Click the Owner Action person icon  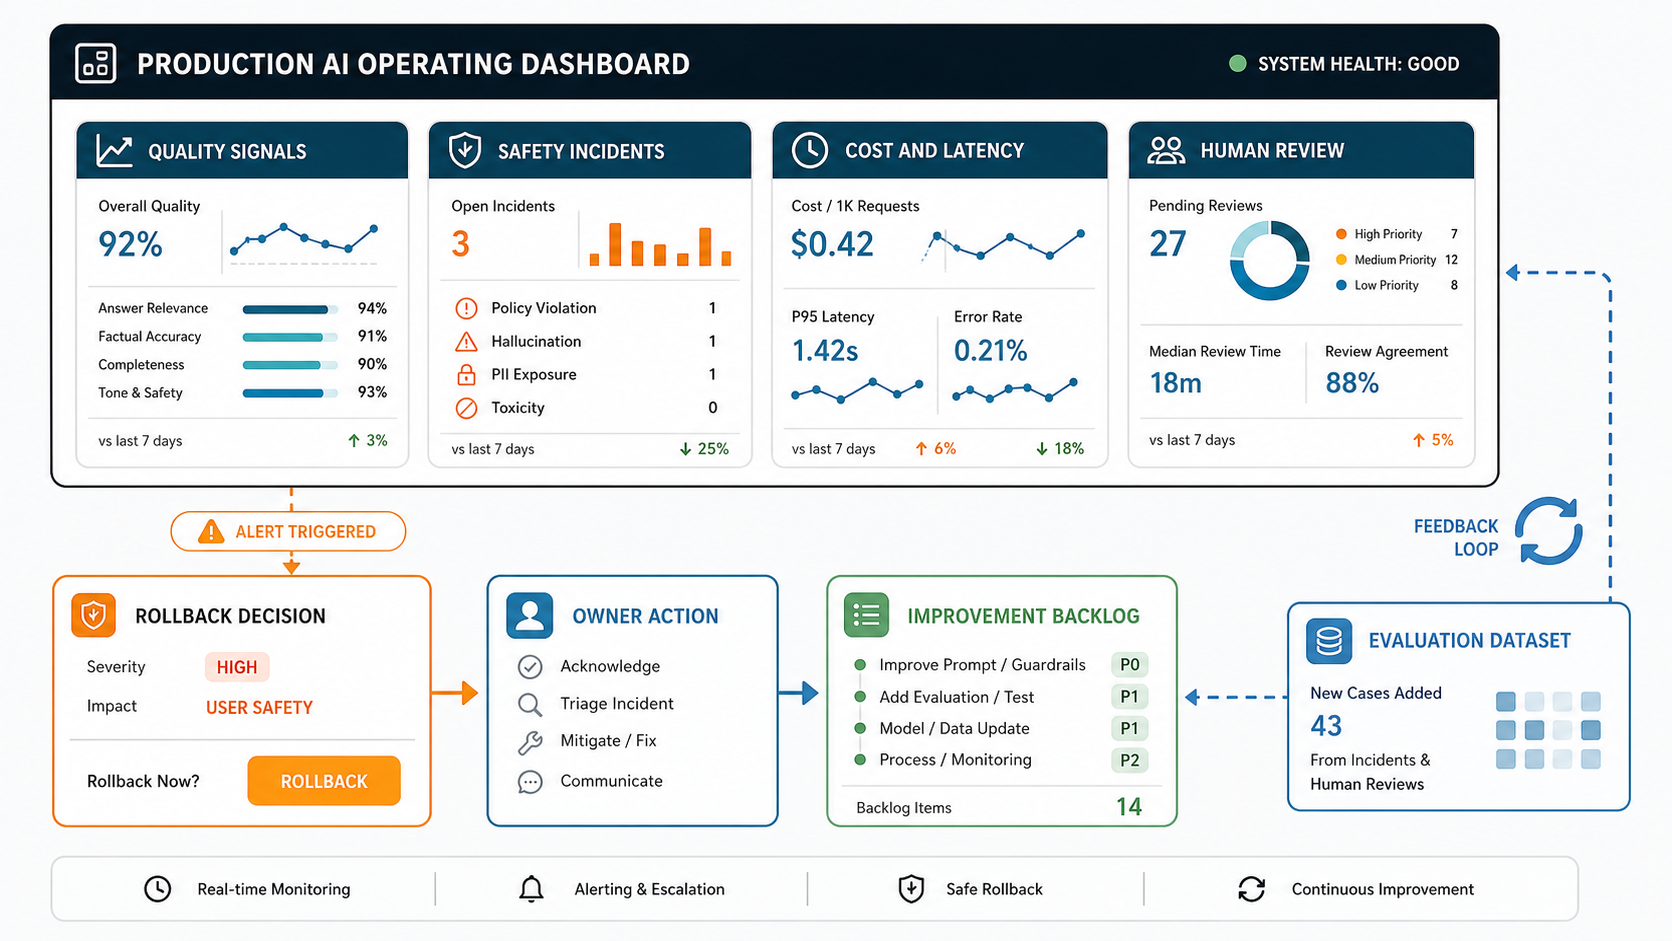[530, 615]
